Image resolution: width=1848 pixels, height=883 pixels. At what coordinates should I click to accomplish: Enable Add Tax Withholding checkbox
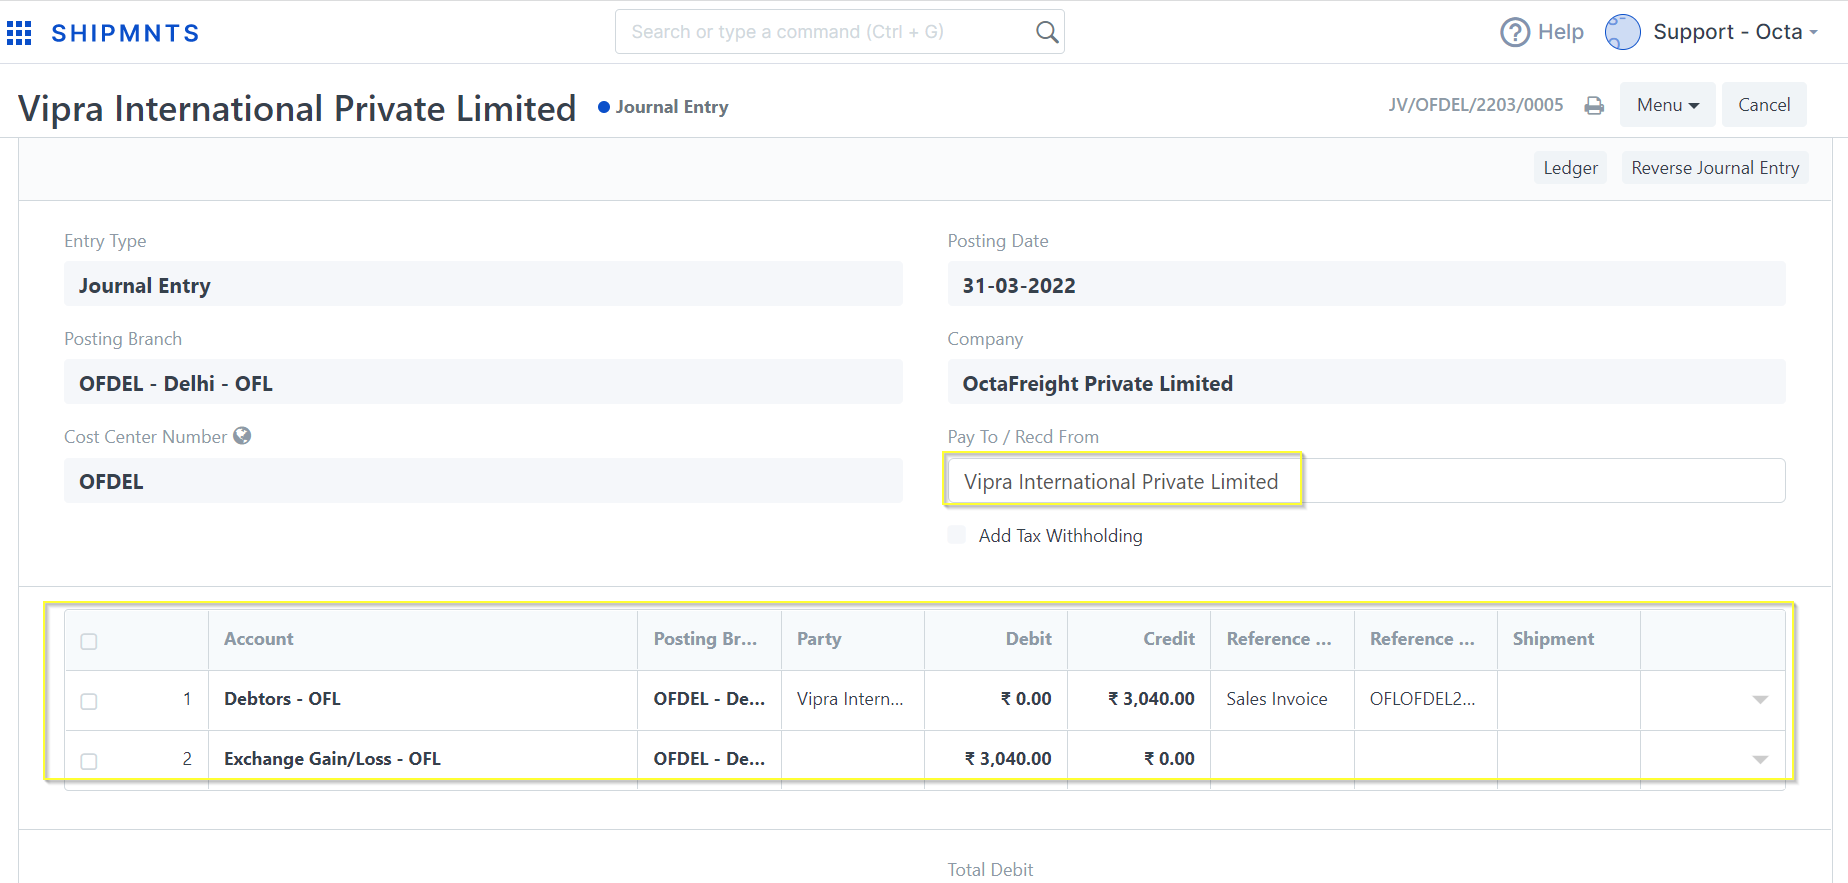point(957,535)
